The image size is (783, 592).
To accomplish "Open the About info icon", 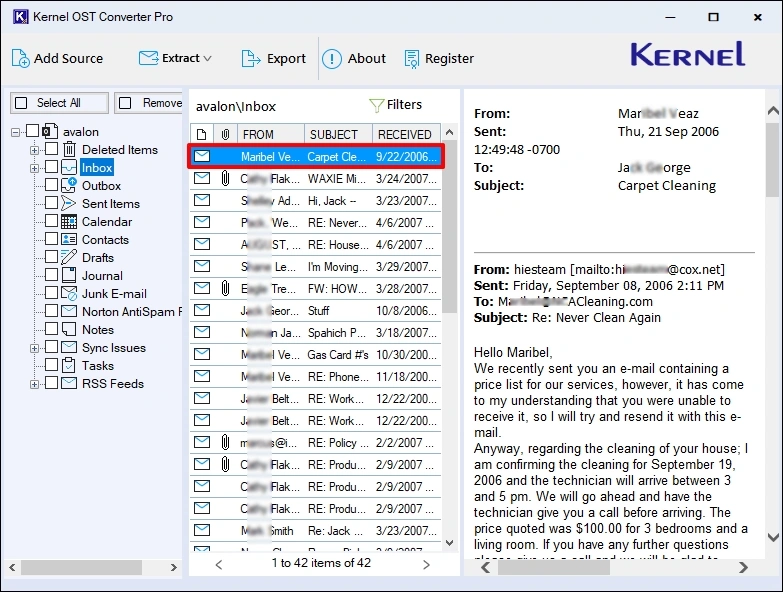I will (332, 59).
